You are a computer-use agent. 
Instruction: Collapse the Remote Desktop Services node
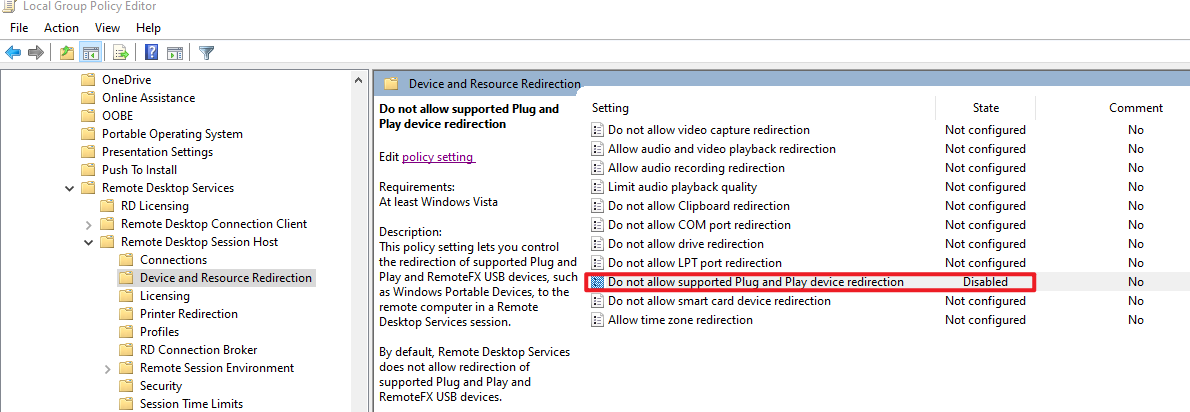pyautogui.click(x=69, y=188)
